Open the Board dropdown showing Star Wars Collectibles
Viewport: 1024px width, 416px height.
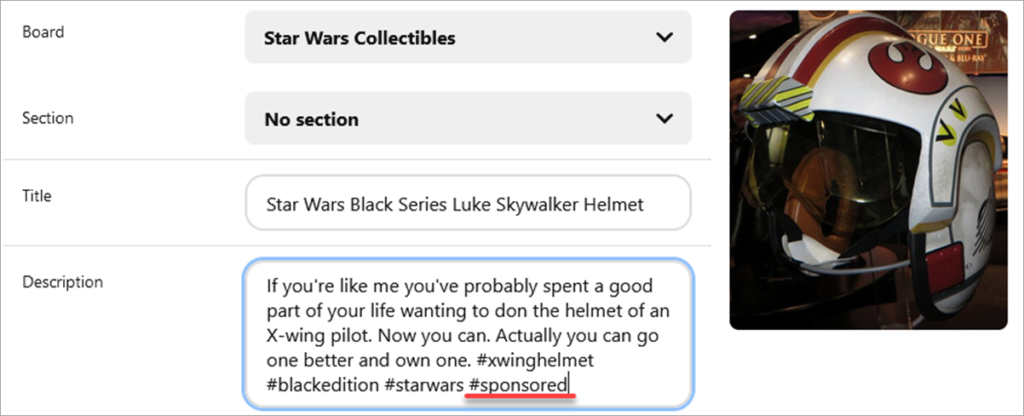coord(450,38)
